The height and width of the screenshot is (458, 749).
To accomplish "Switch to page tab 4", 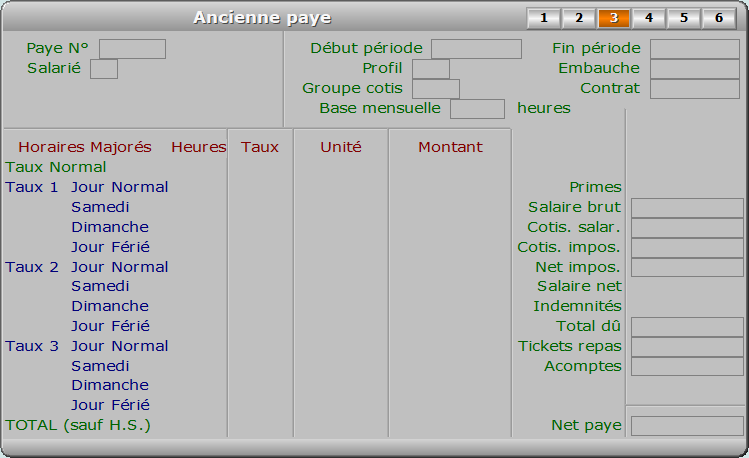I will tap(649, 18).
